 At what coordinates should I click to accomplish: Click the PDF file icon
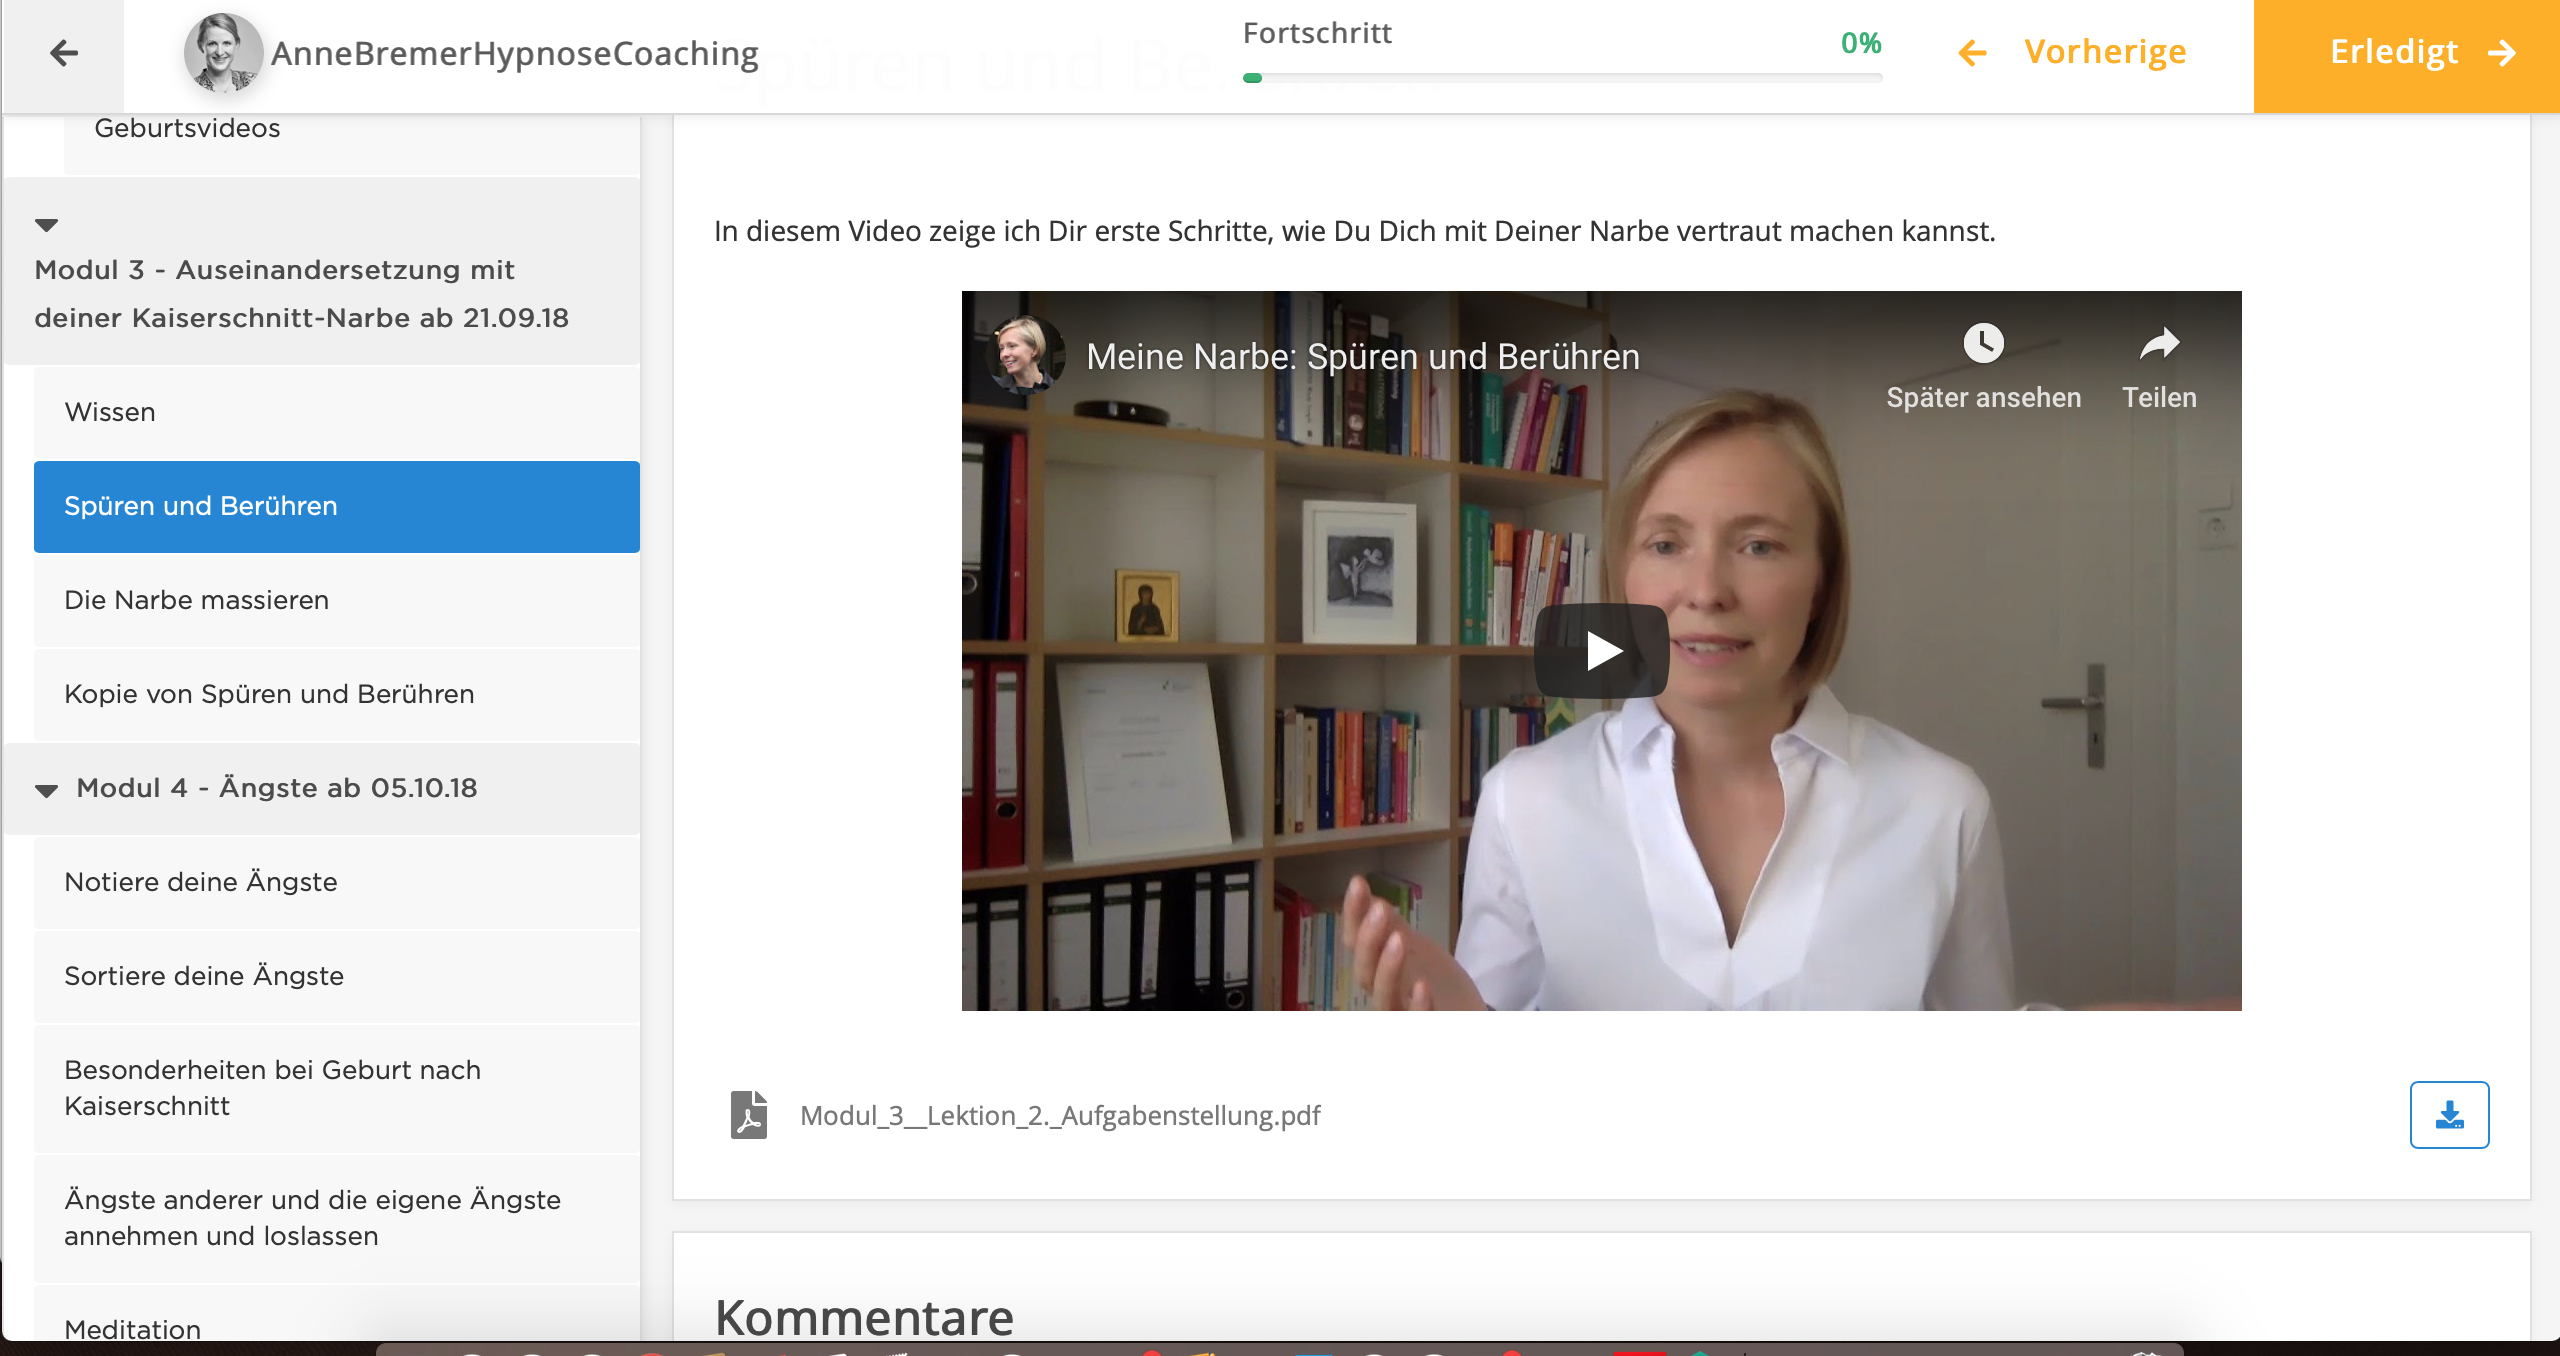point(749,1115)
